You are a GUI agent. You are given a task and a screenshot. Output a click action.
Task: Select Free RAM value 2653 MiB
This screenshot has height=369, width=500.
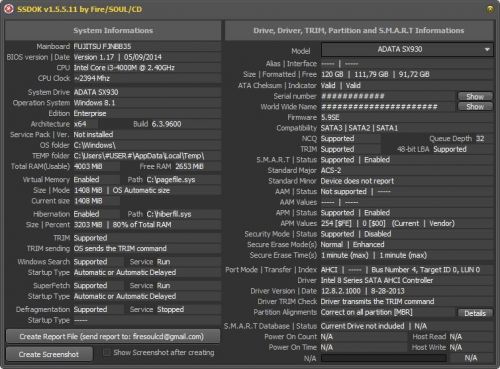[x=189, y=166]
